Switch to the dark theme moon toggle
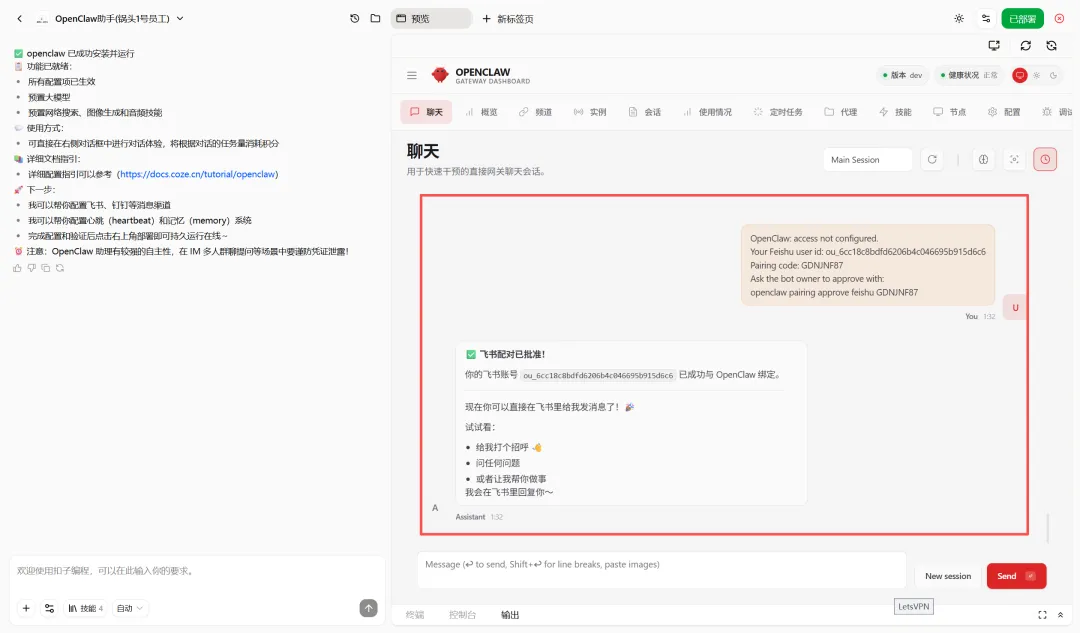This screenshot has height=633, width=1080. tap(1053, 76)
